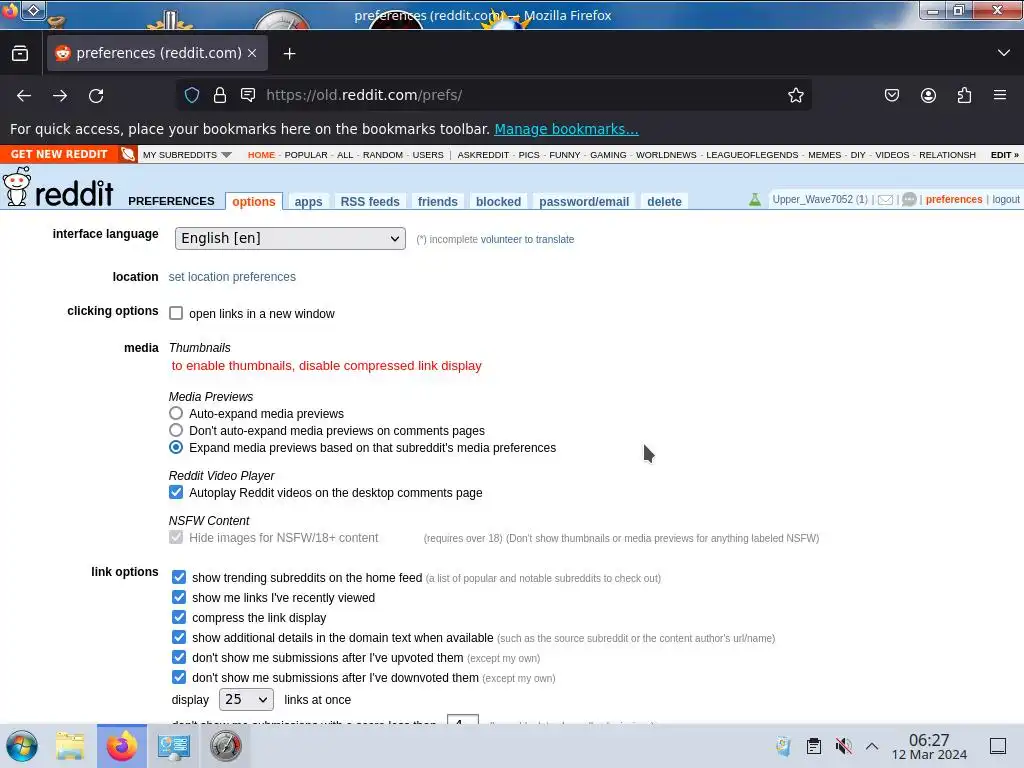Image resolution: width=1024 pixels, height=768 pixels.
Task: Click set location preferences link
Action: (x=232, y=277)
